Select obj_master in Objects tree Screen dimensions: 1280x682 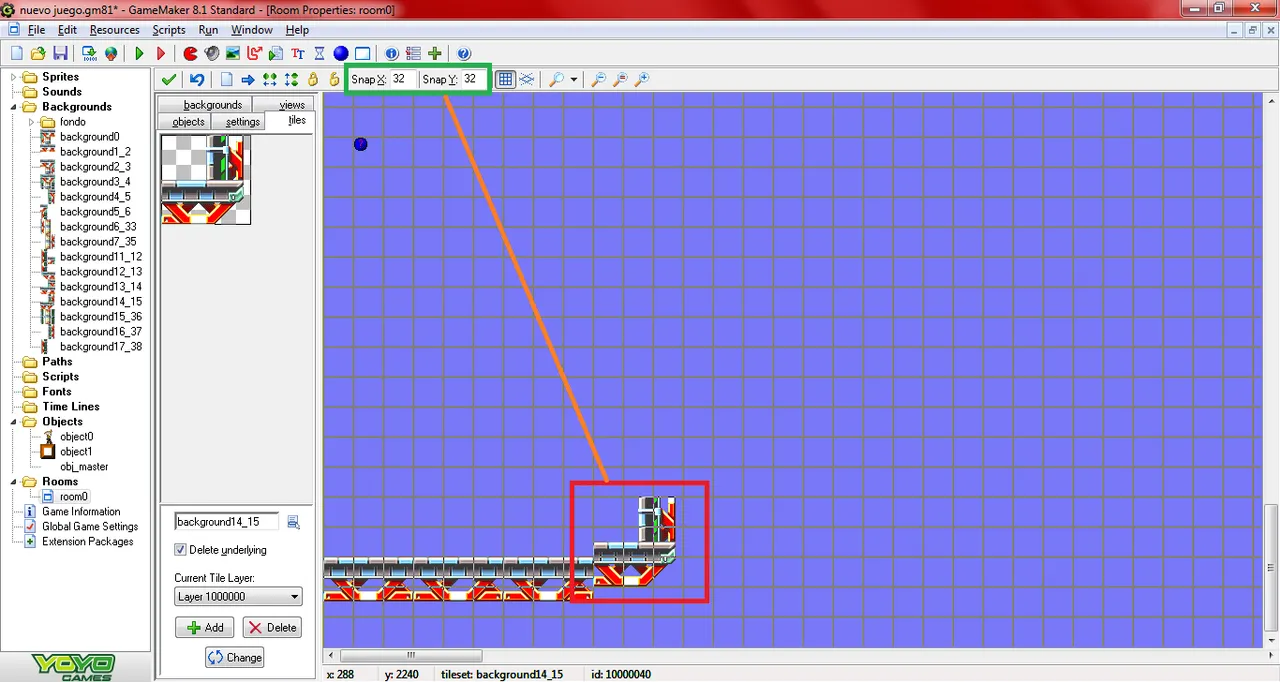click(84, 467)
